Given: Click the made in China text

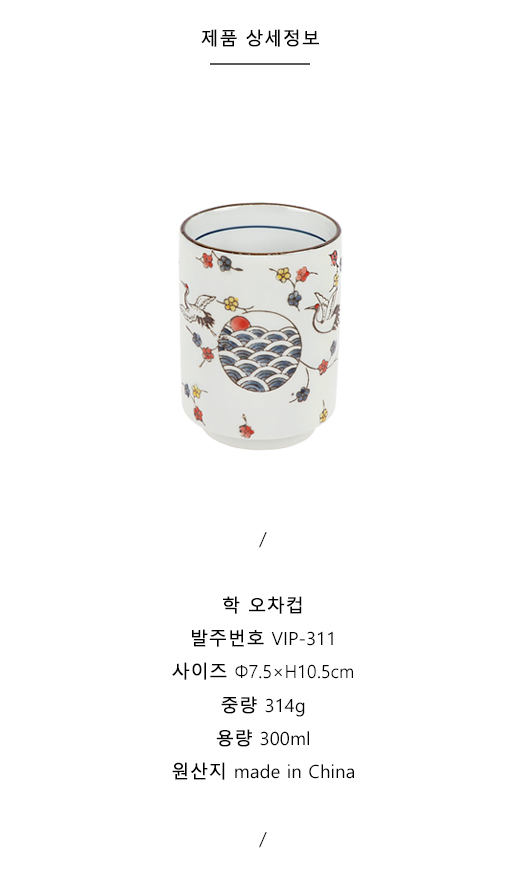Looking at the screenshot, I should pos(294,773).
